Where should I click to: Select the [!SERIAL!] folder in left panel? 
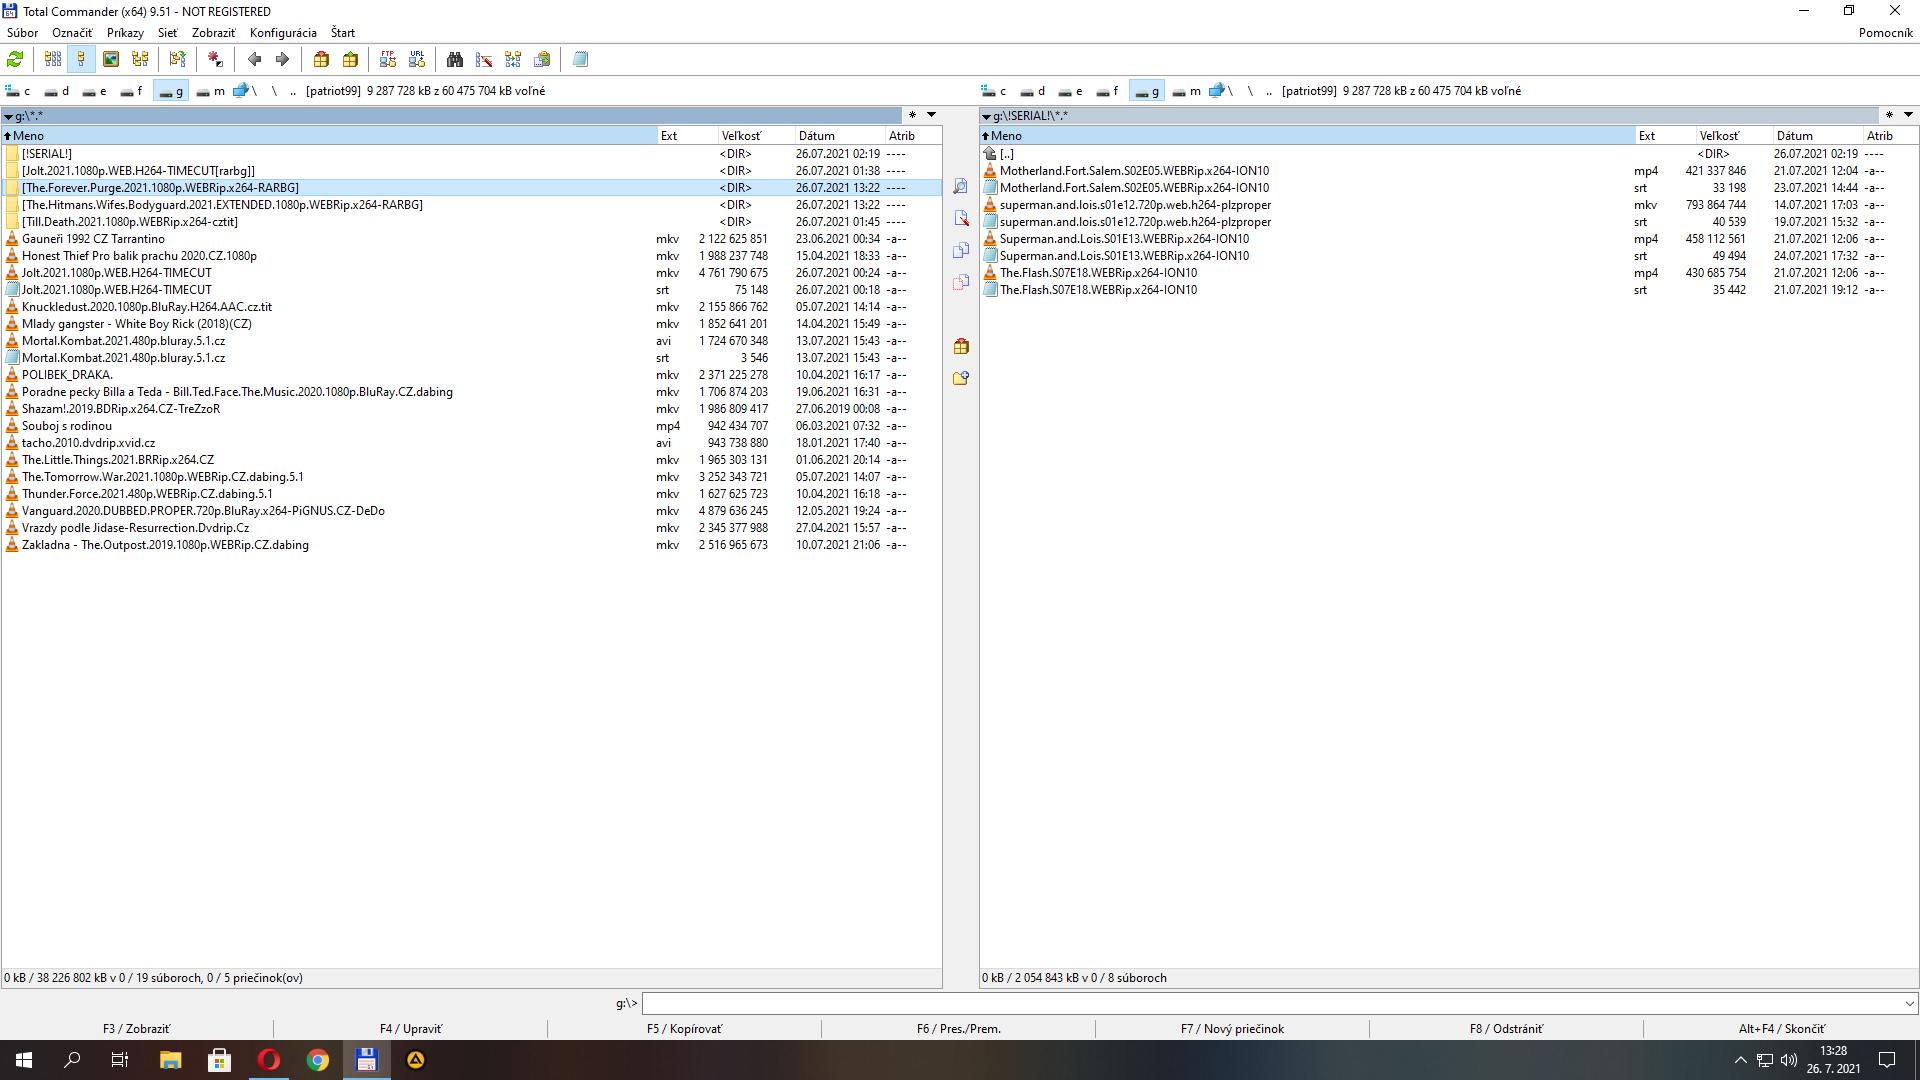tap(471, 154)
